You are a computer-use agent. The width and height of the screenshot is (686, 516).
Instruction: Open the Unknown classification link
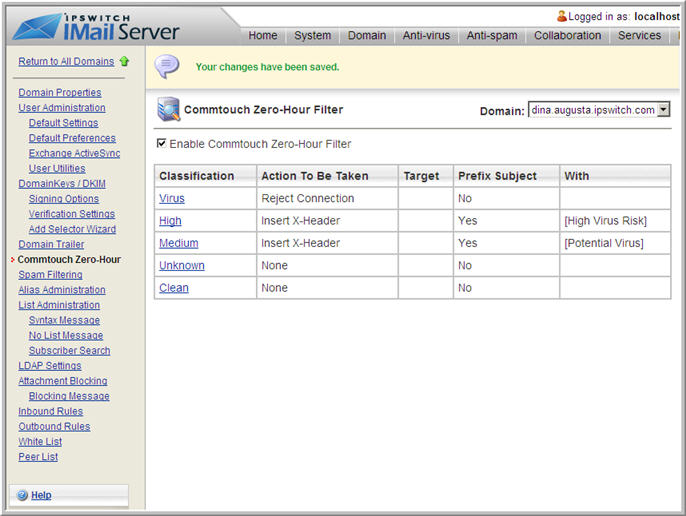click(182, 266)
